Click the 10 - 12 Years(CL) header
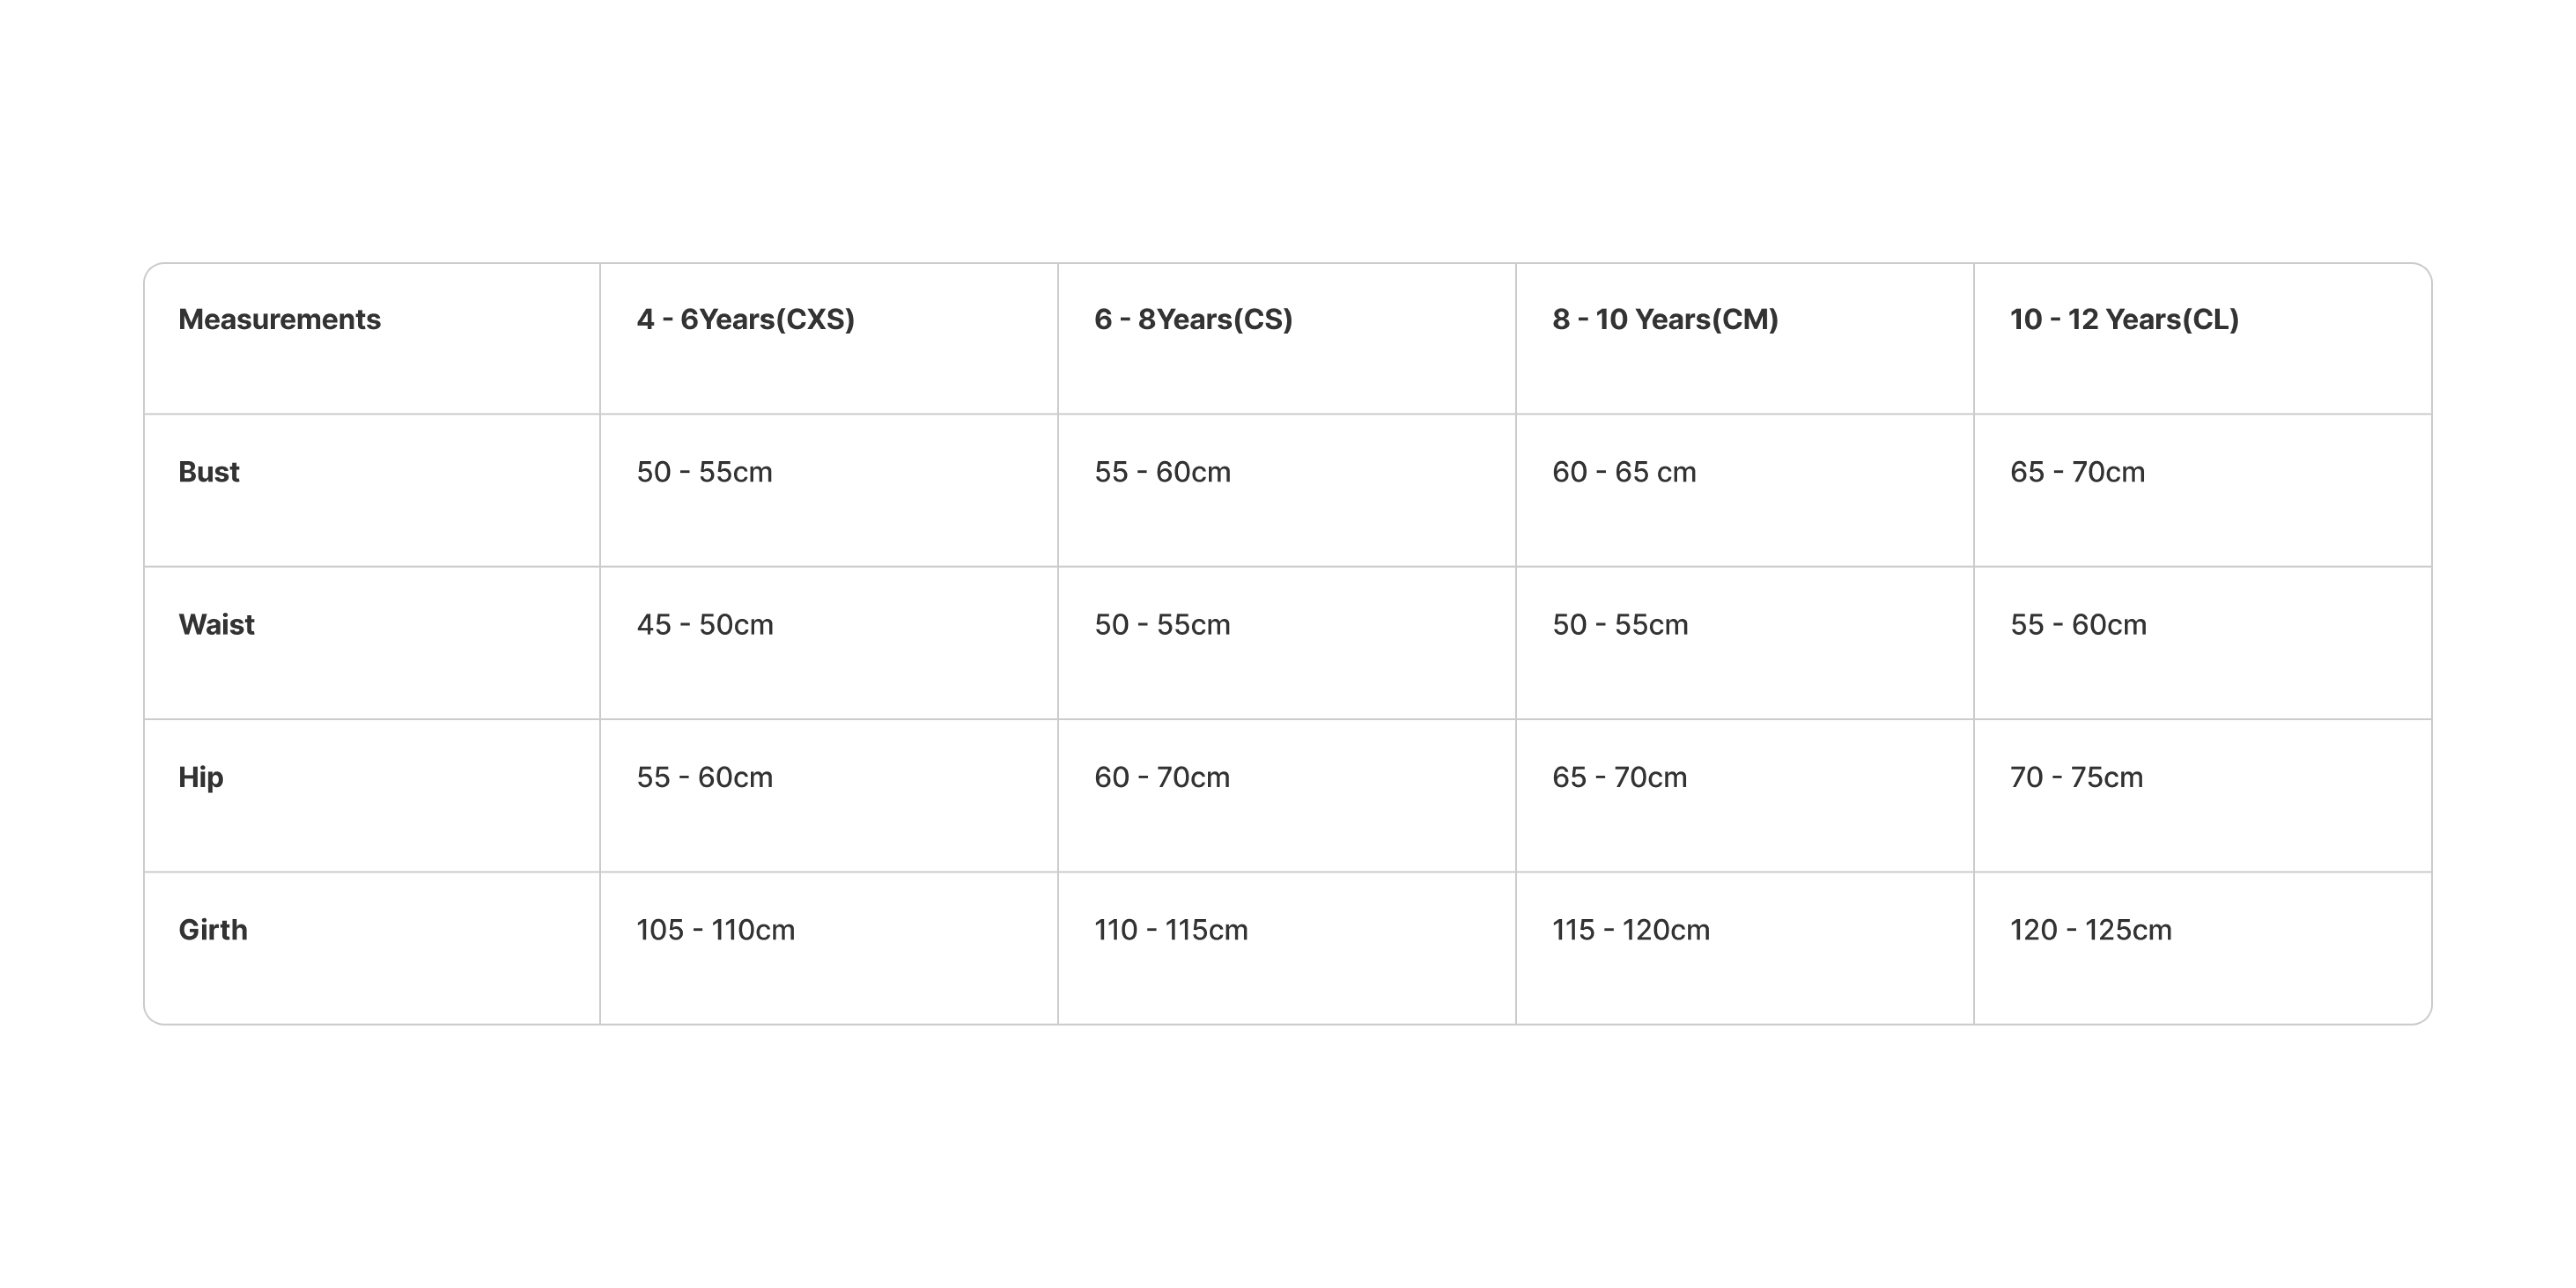The image size is (2576, 1288). coord(2124,320)
